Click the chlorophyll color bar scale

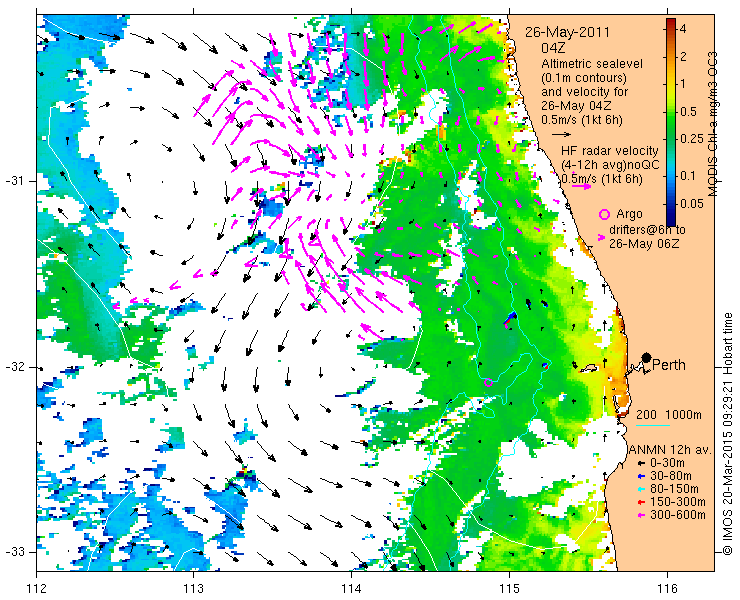[x=671, y=122]
